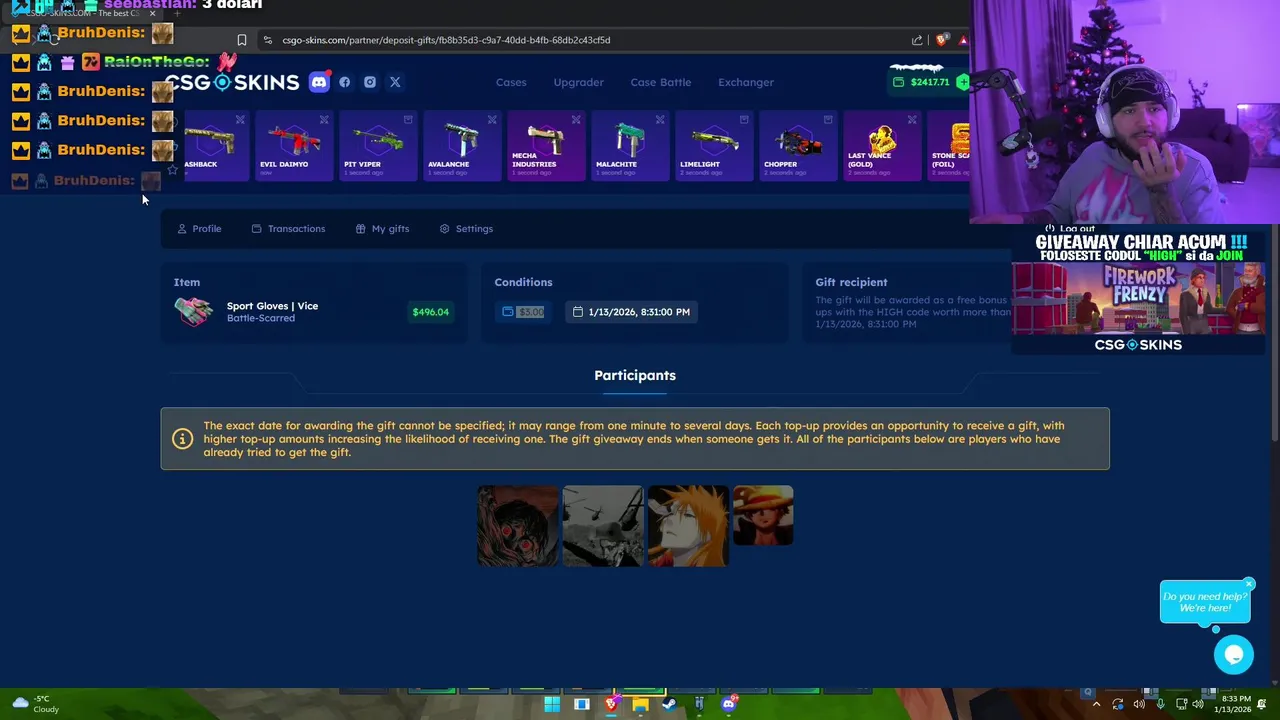Select the Malachite live drop card
1280x720 pixels.
pos(630,146)
